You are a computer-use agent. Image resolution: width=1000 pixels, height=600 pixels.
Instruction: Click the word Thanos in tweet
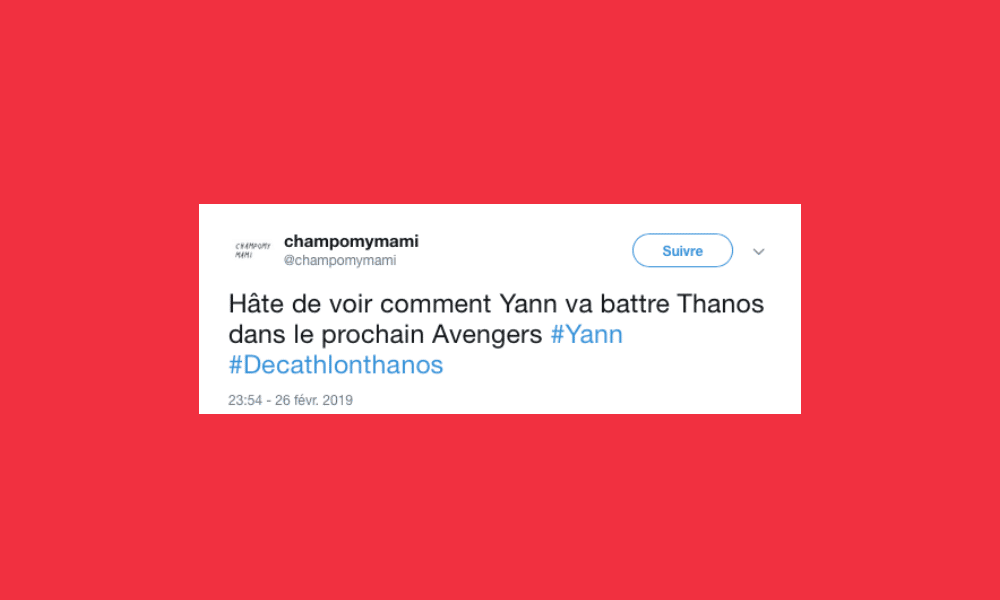coord(720,304)
